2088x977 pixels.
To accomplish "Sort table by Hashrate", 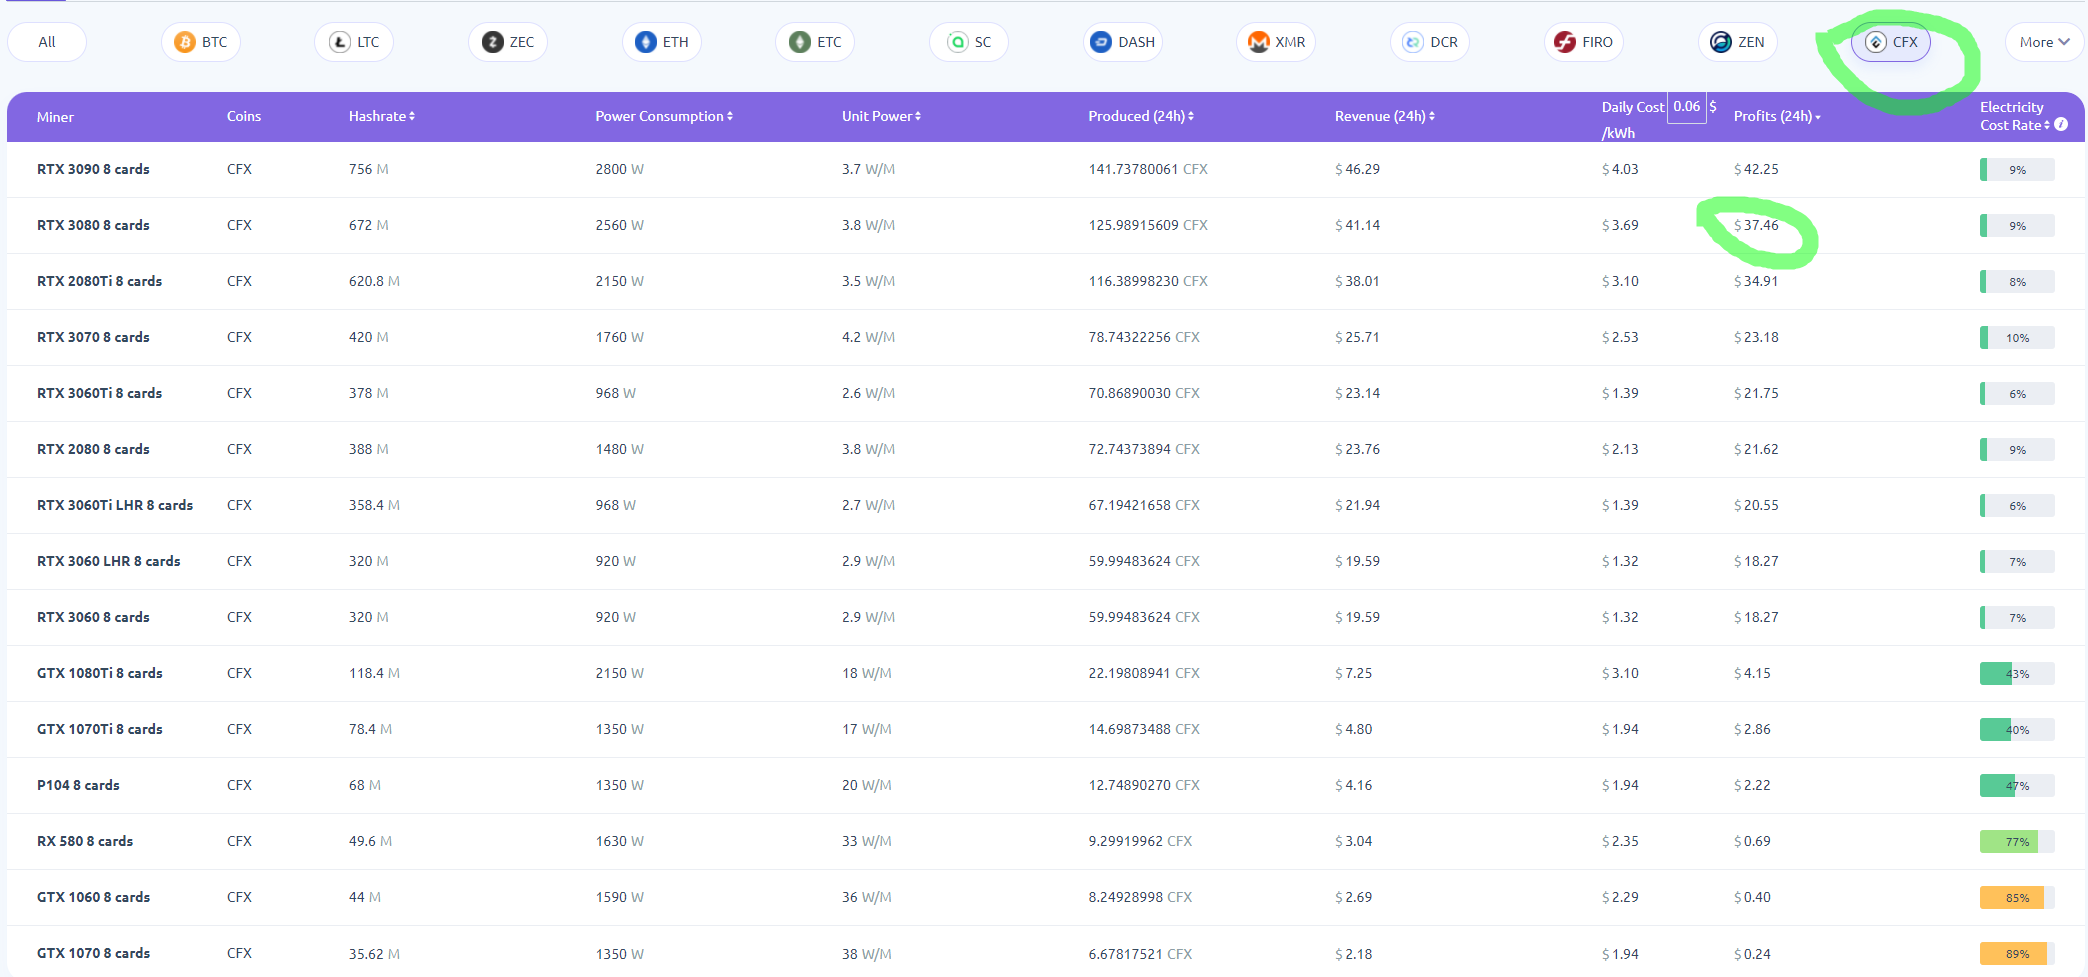I will 382,116.
